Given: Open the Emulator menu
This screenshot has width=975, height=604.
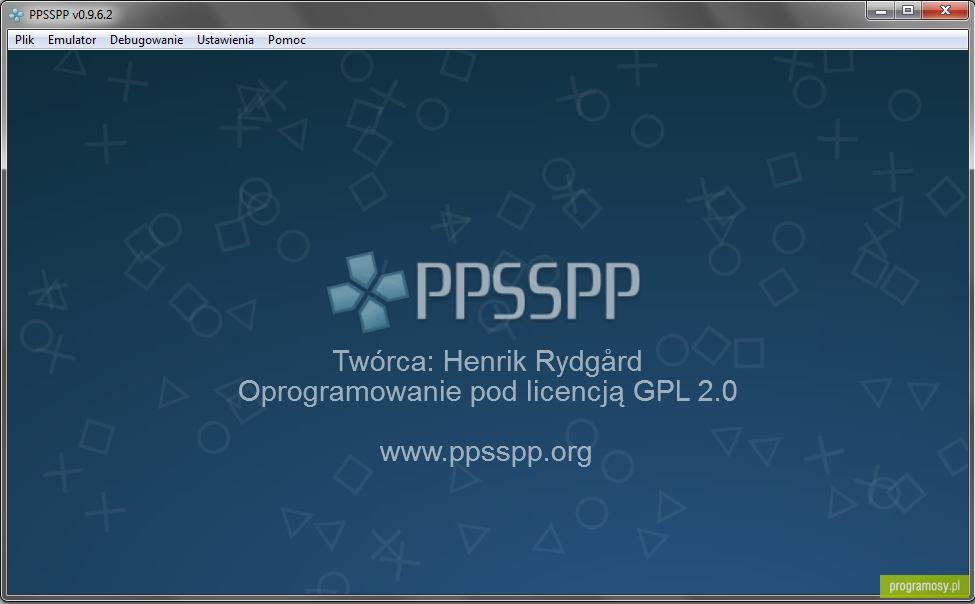Looking at the screenshot, I should click(x=72, y=40).
